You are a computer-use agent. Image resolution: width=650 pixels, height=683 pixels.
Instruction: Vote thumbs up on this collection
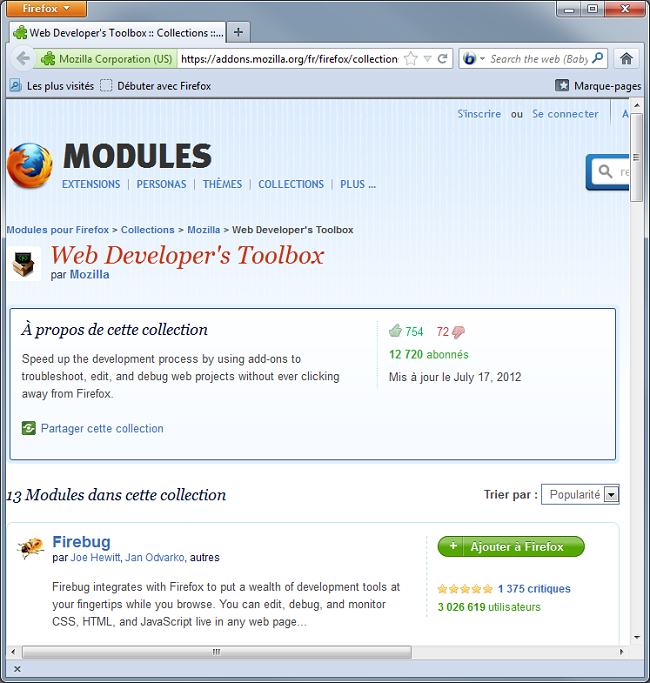[x=395, y=331]
